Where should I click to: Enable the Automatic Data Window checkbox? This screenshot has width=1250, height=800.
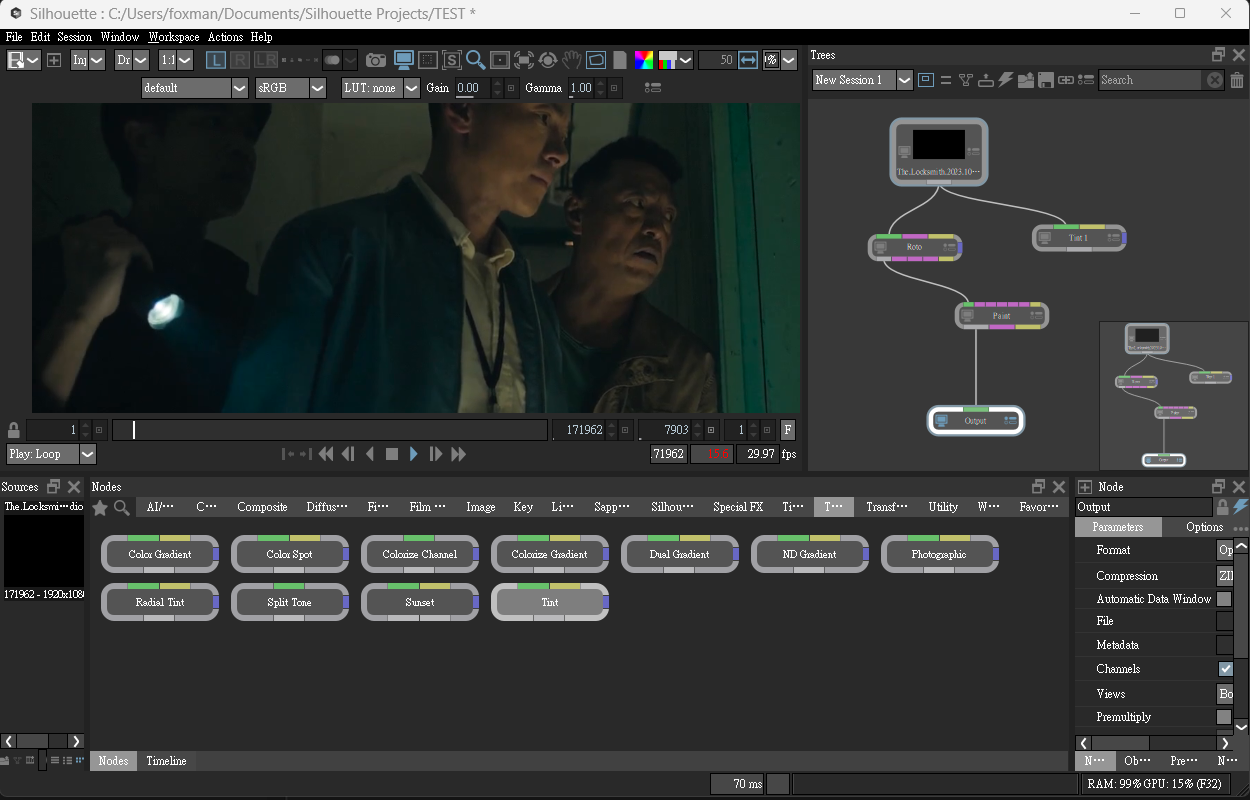1224,599
